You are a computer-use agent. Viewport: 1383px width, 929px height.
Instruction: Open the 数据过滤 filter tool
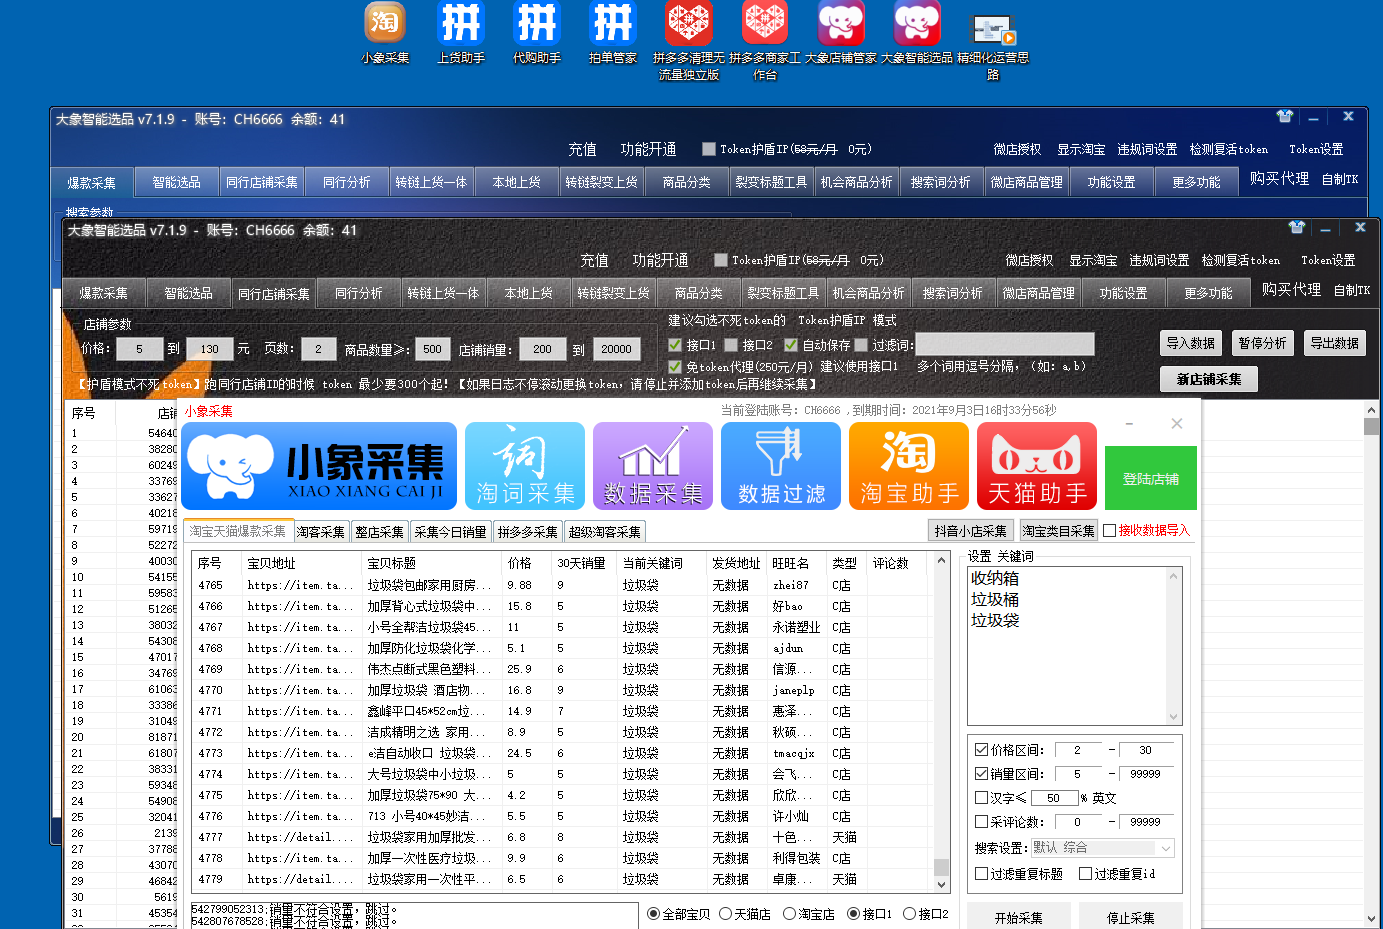pos(781,465)
